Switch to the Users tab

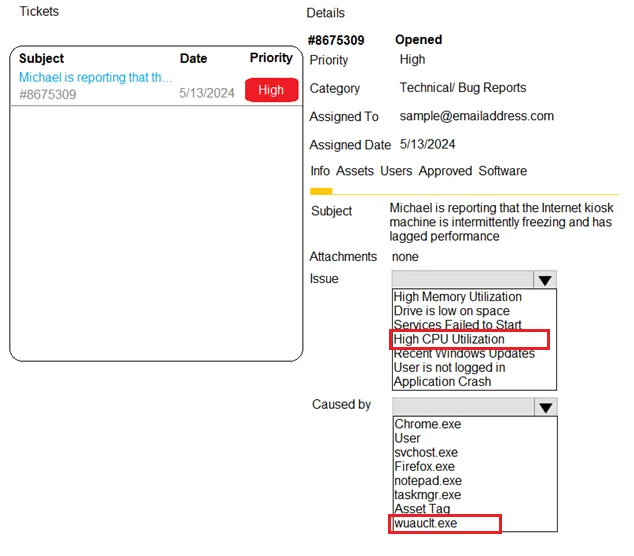pos(396,171)
